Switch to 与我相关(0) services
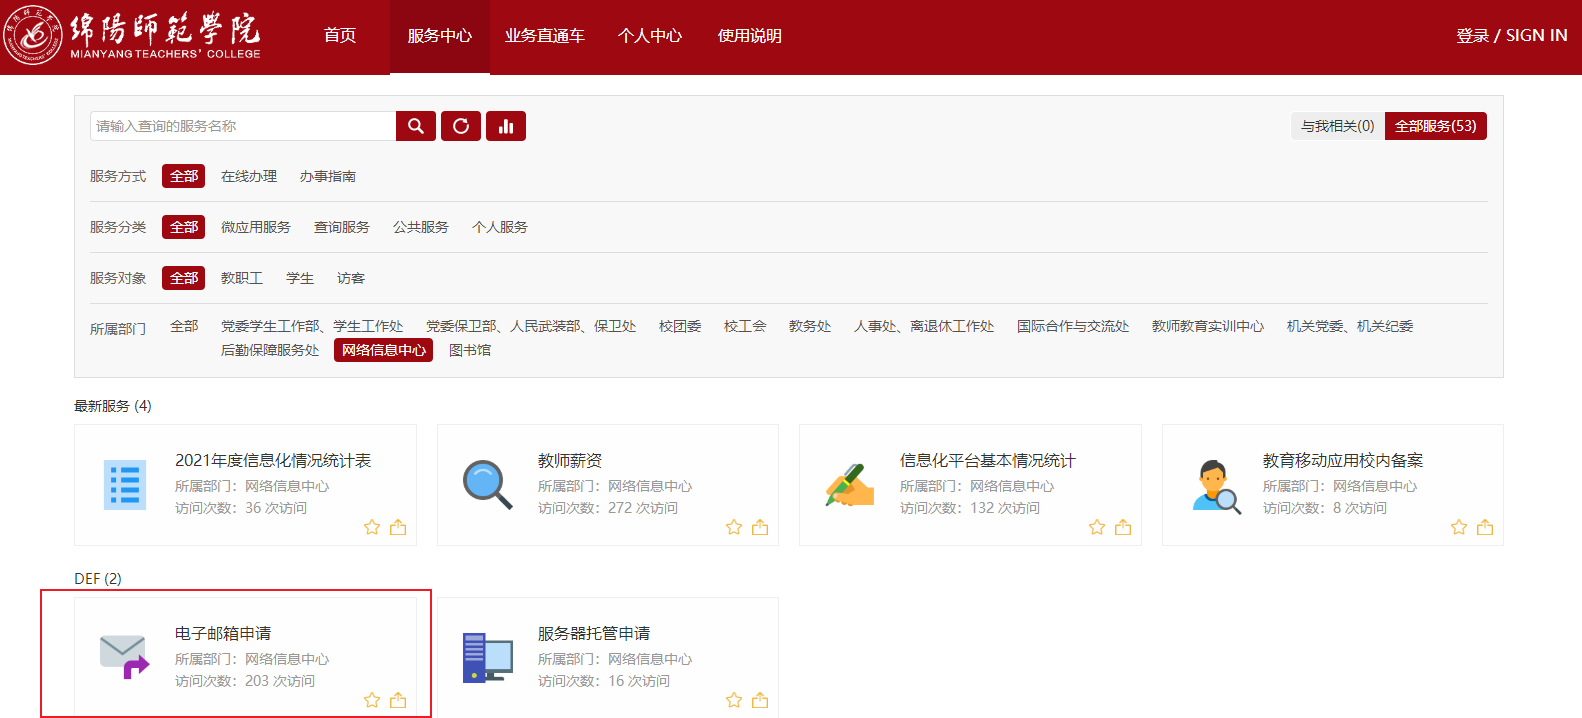This screenshot has height=718, width=1582. [1337, 126]
